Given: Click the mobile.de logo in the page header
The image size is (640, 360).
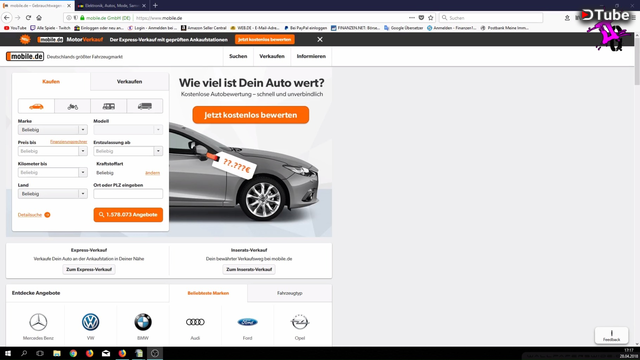Looking at the screenshot, I should tap(25, 56).
